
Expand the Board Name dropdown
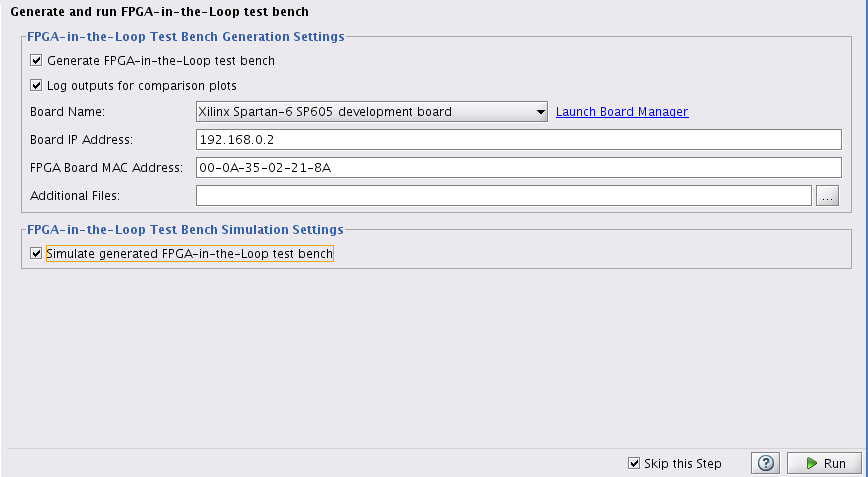click(x=540, y=112)
